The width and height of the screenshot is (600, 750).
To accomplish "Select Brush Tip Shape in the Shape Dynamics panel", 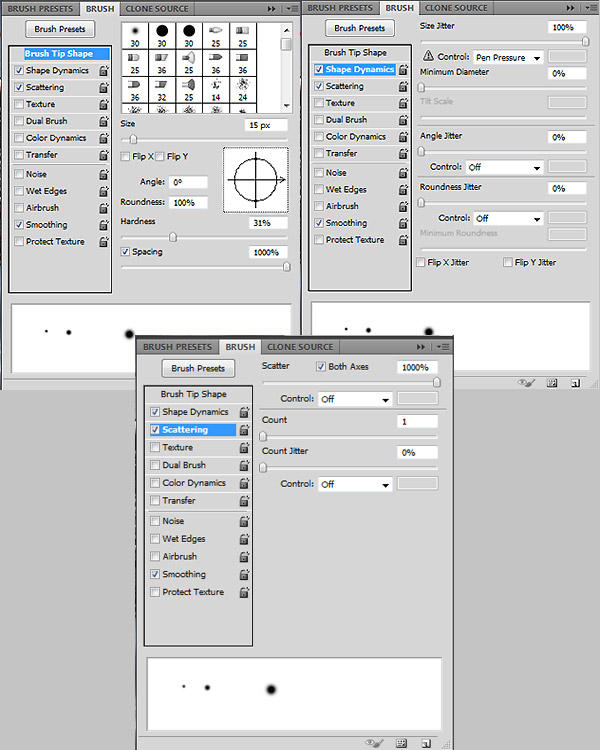I will [x=355, y=53].
